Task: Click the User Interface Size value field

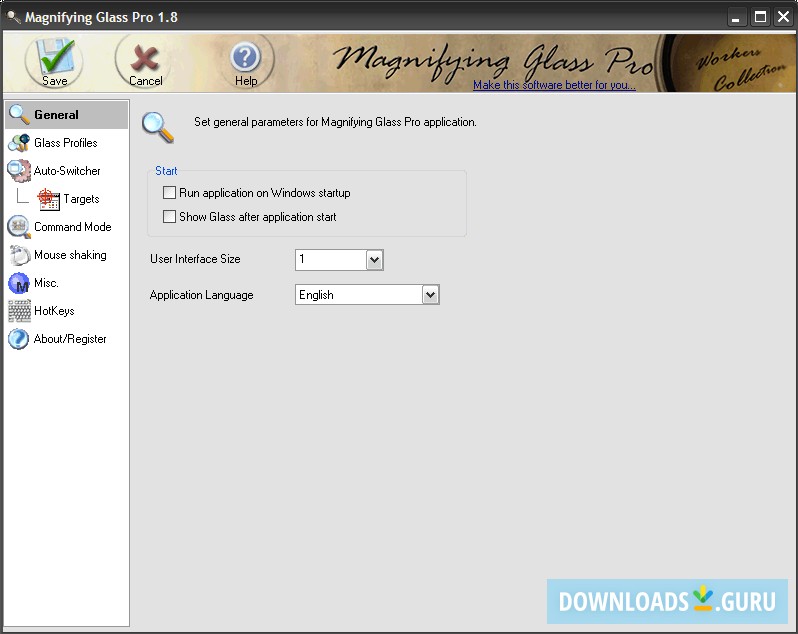Action: pyautogui.click(x=331, y=260)
